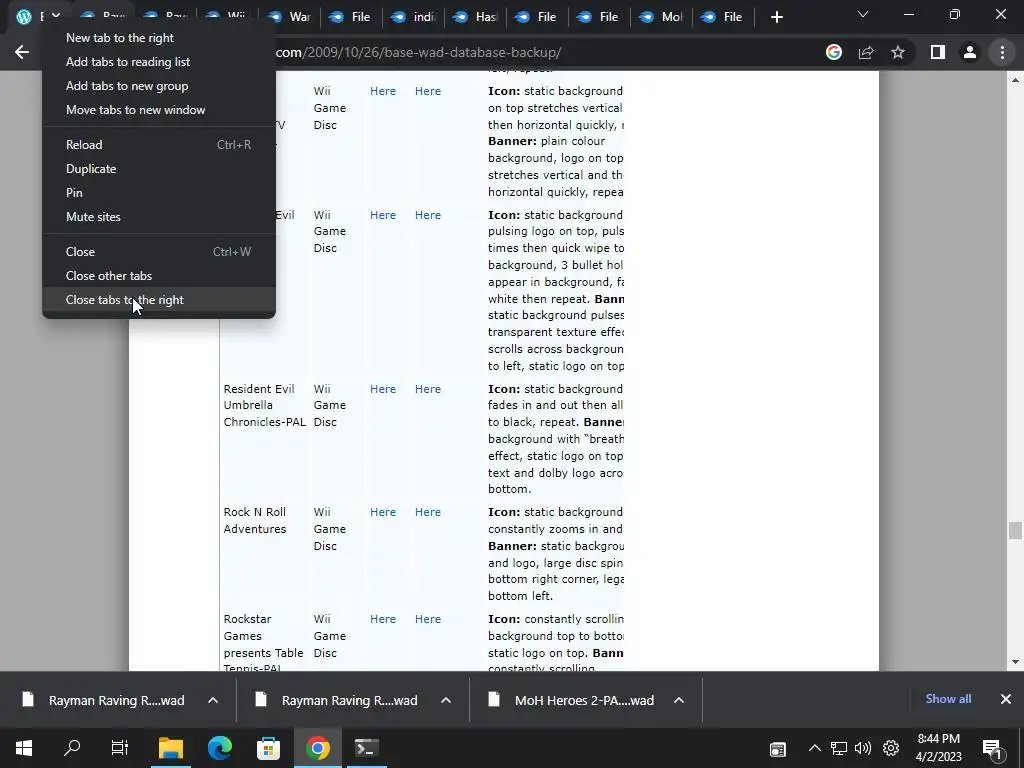Viewport: 1024px width, 768px height.
Task: Click 'Show all' downloads link
Action: pyautogui.click(x=948, y=699)
